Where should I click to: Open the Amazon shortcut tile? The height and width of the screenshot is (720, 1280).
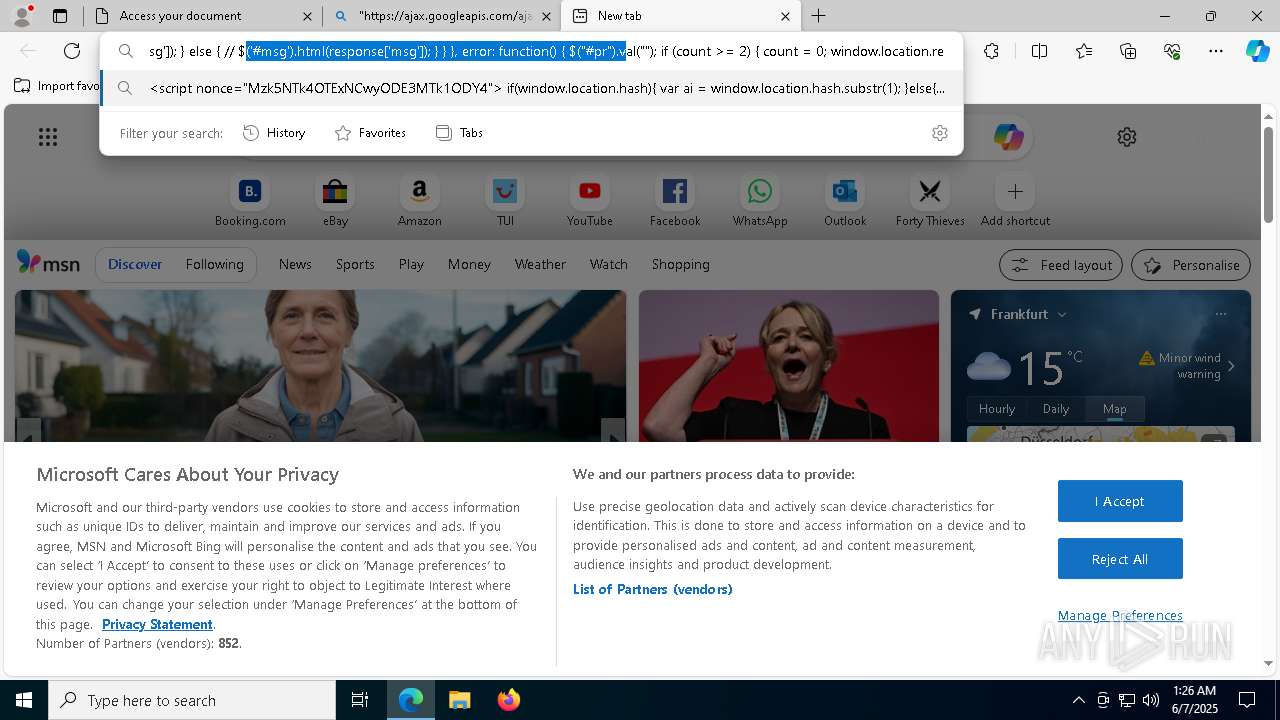point(419,201)
